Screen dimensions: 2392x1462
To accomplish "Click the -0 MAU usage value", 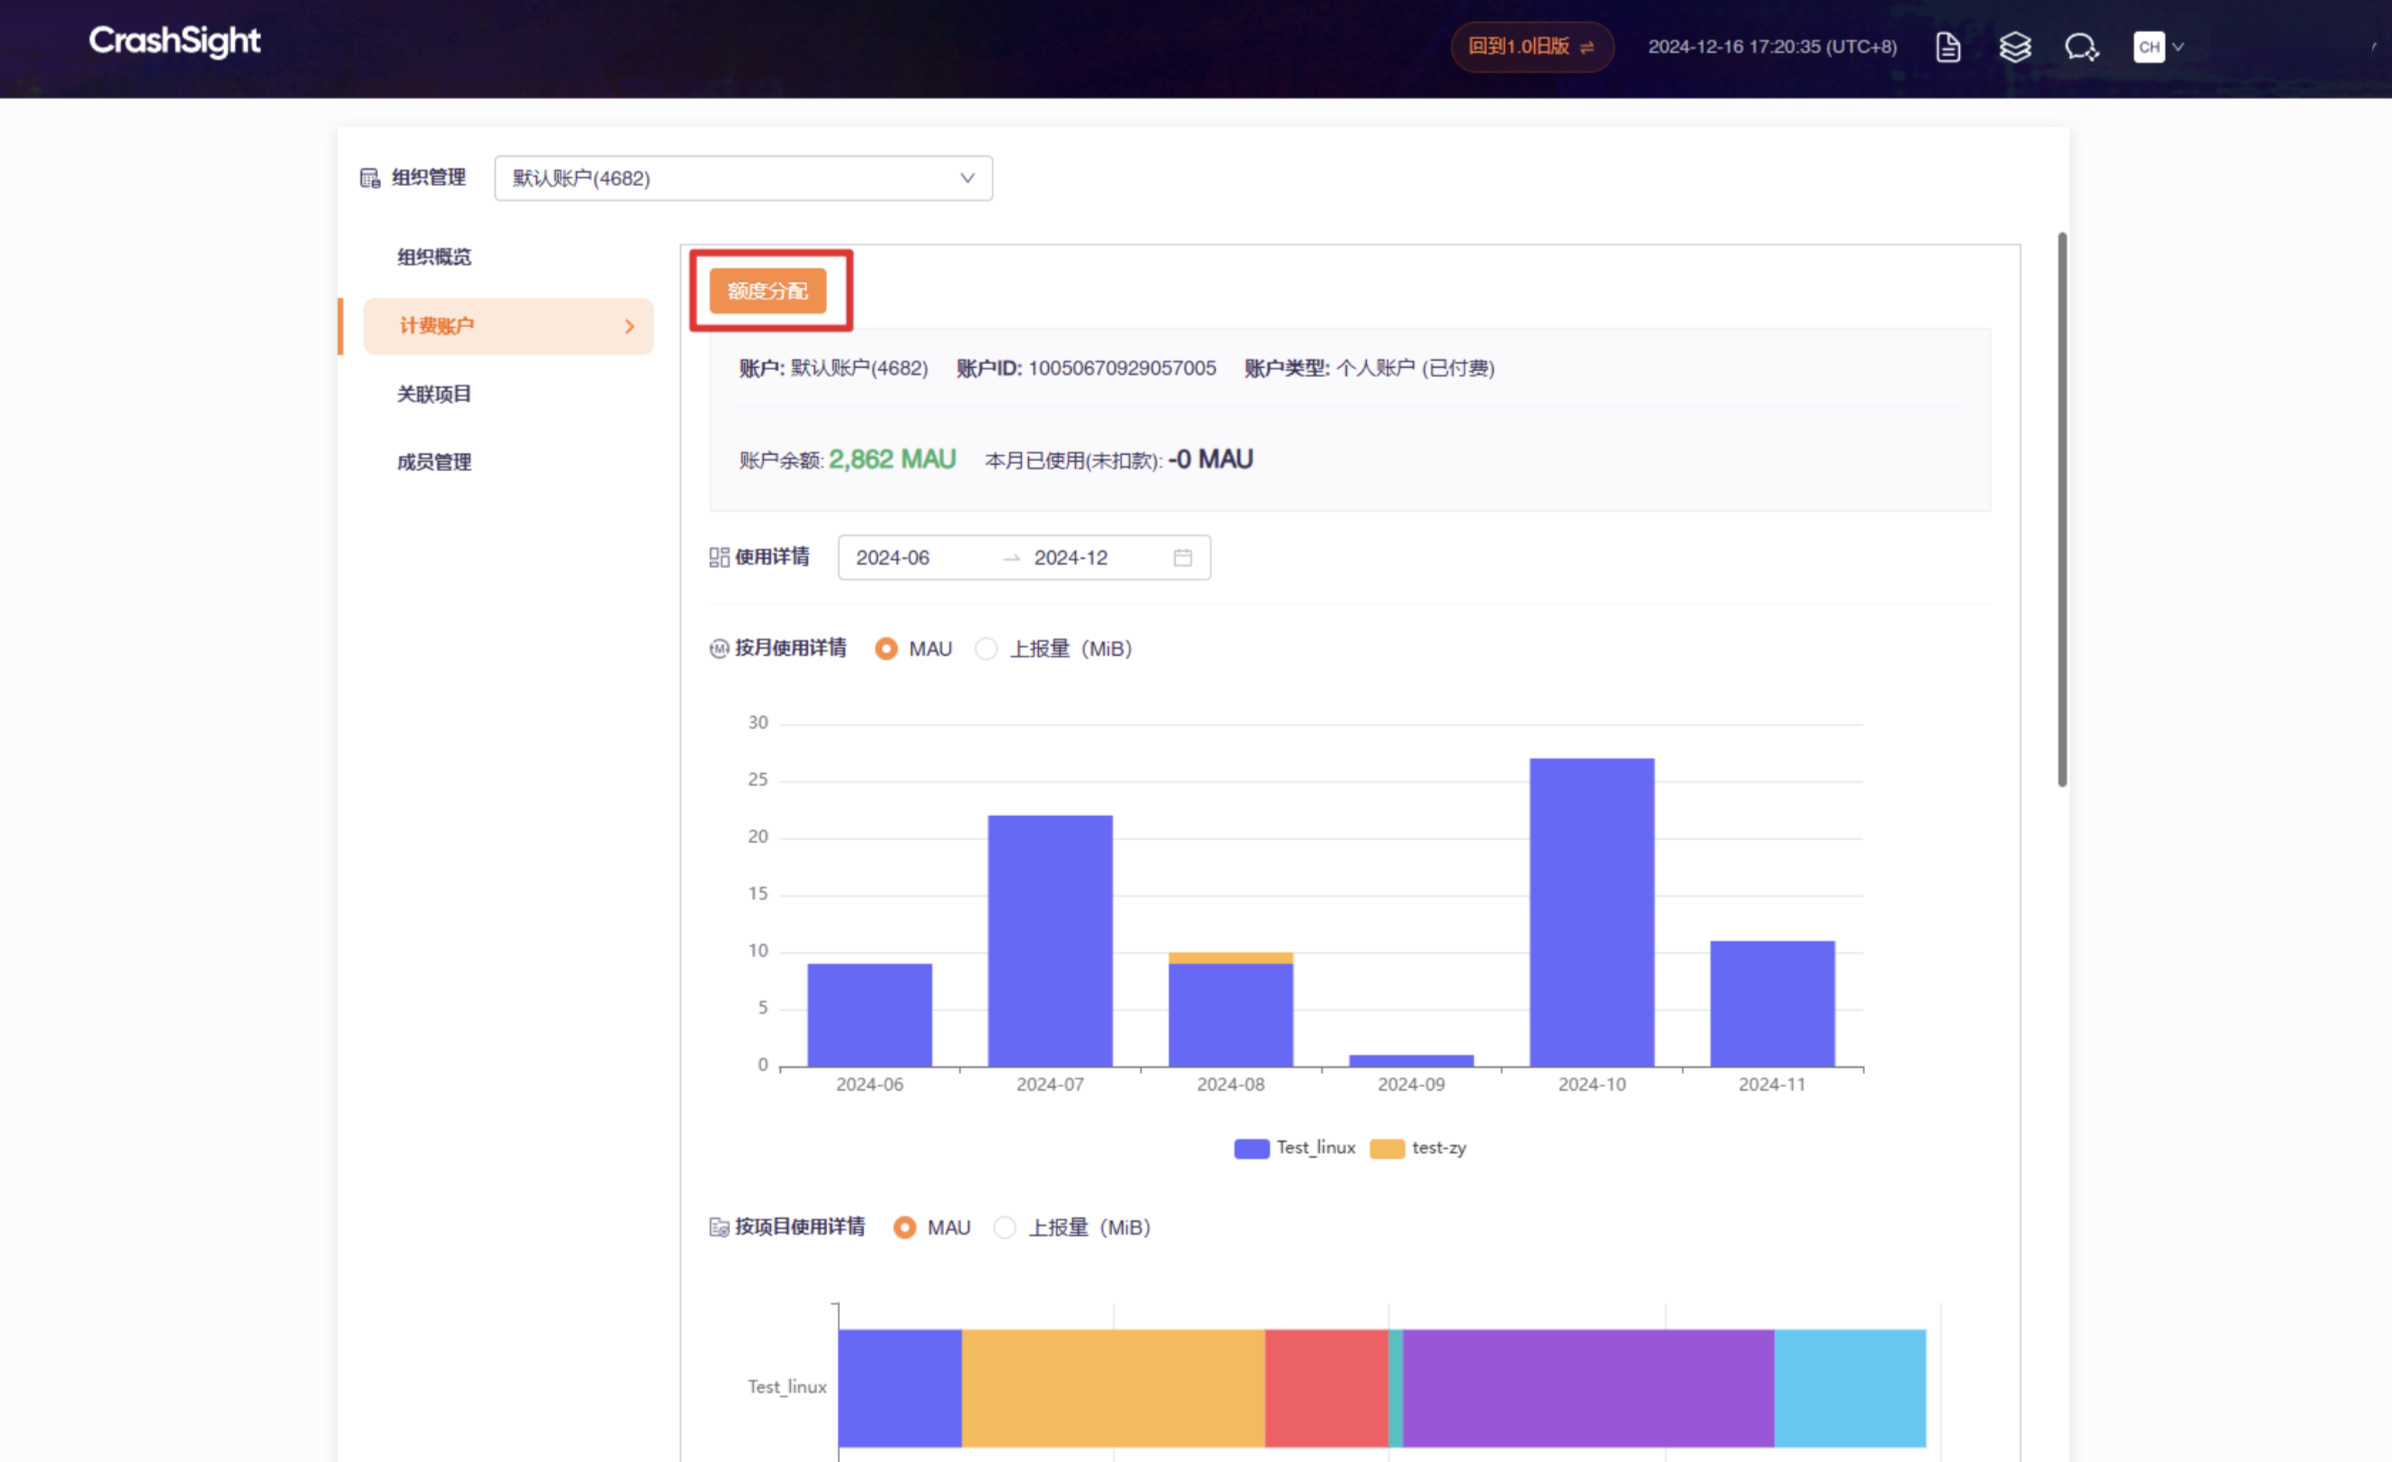I will click(1210, 459).
